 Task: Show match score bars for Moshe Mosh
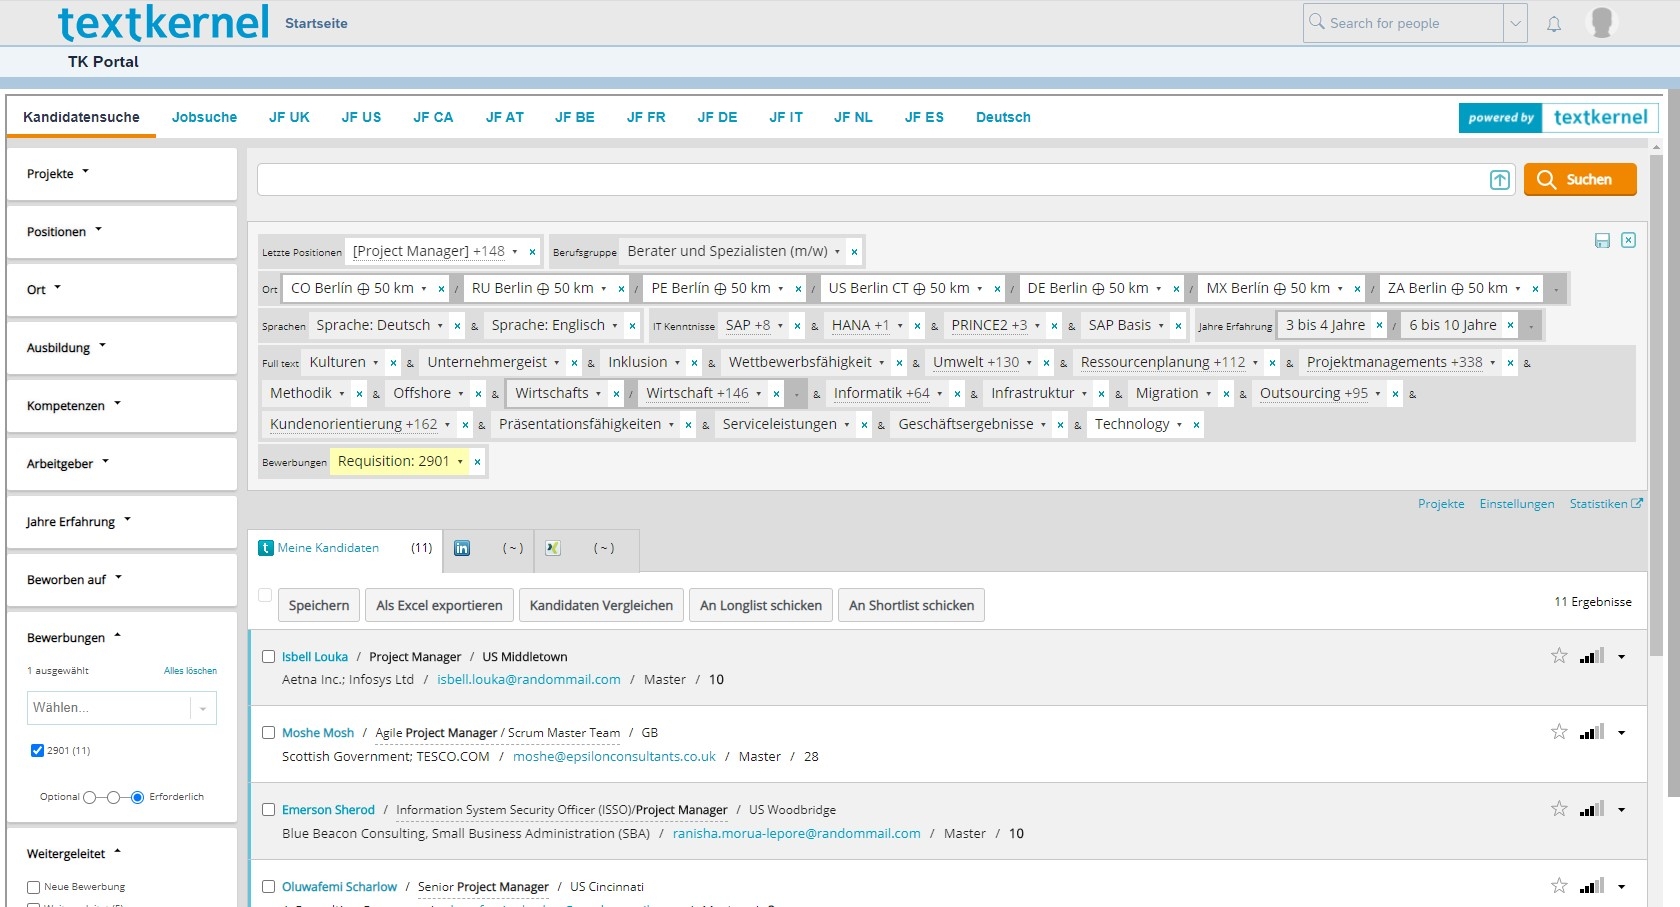(1592, 732)
